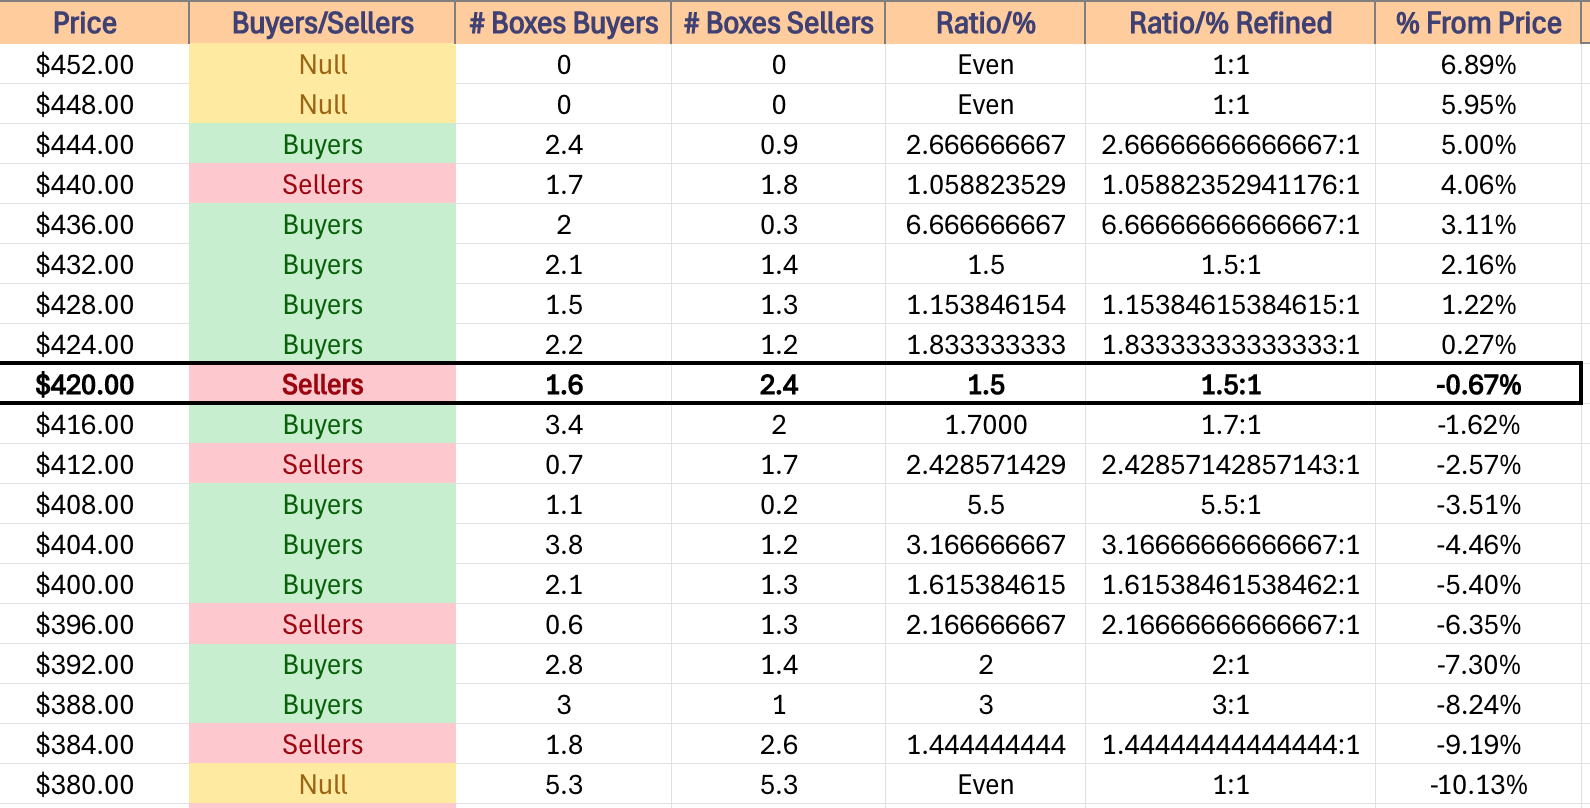Select the # Boxes Buyers header
Viewport: 1590px width, 808px height.
coord(563,23)
